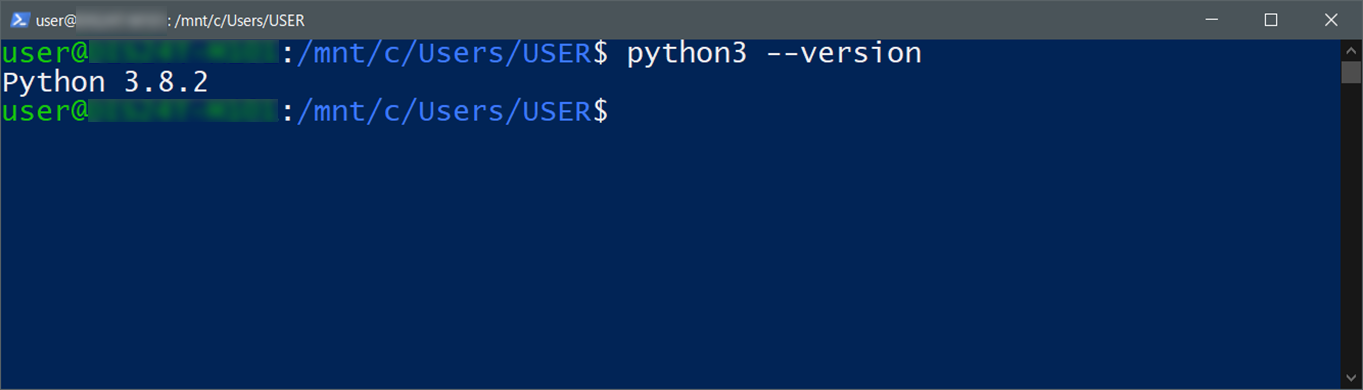This screenshot has width=1363, height=390.
Task: Place cursor after the last prompt's dollar sign
Action: 619,112
